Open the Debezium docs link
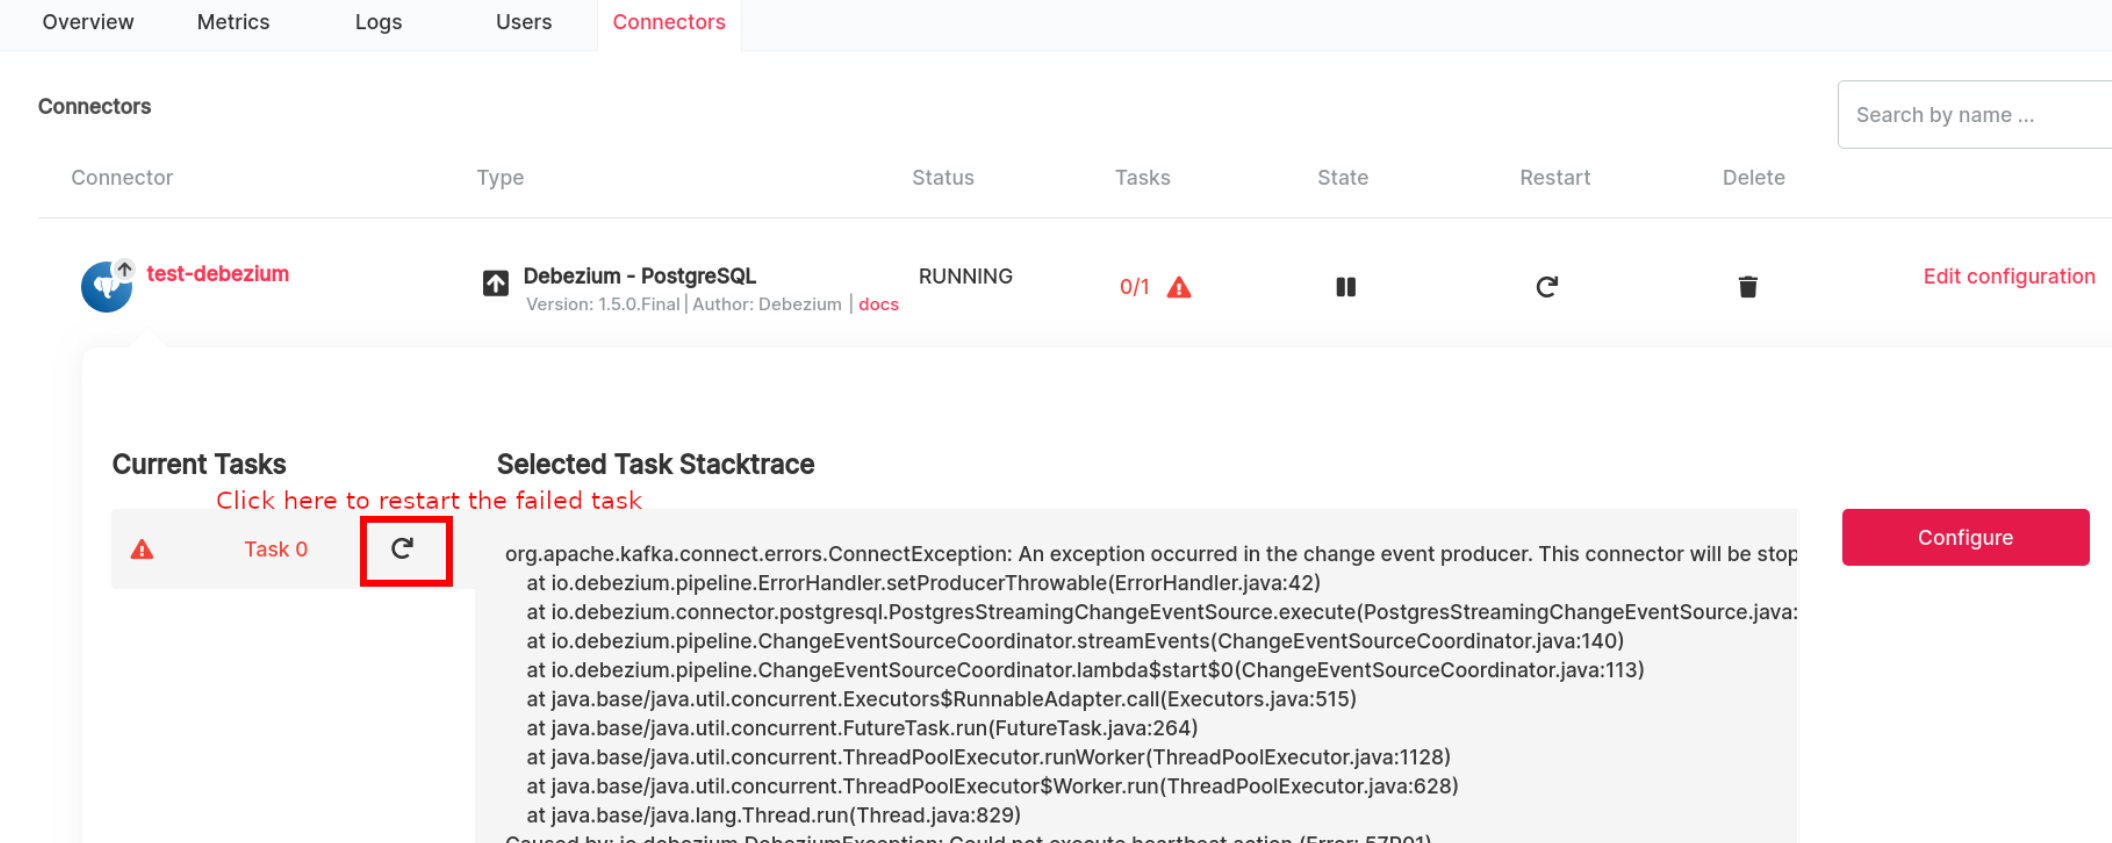This screenshot has width=2112, height=843. [x=878, y=305]
